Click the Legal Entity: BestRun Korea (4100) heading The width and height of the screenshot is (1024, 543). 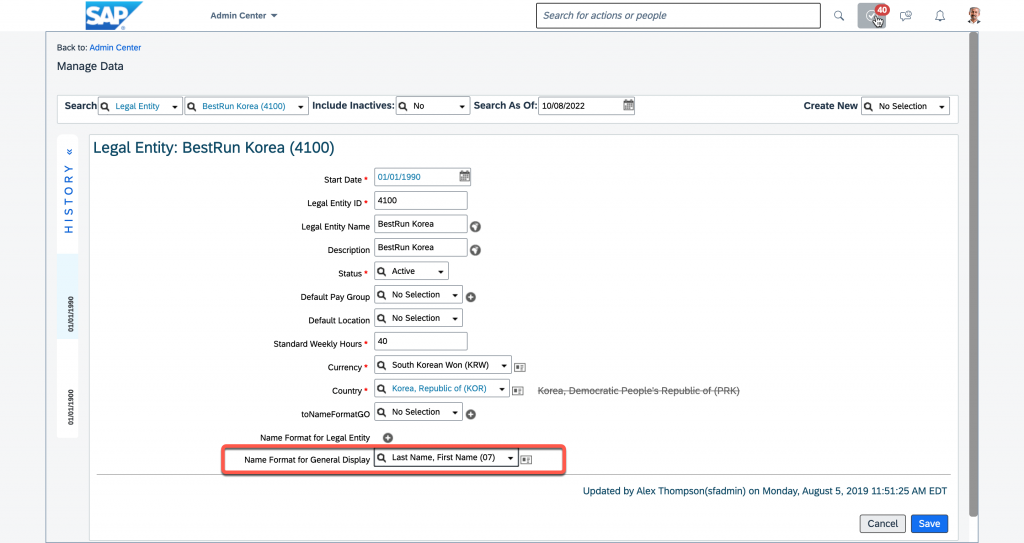[x=214, y=148]
